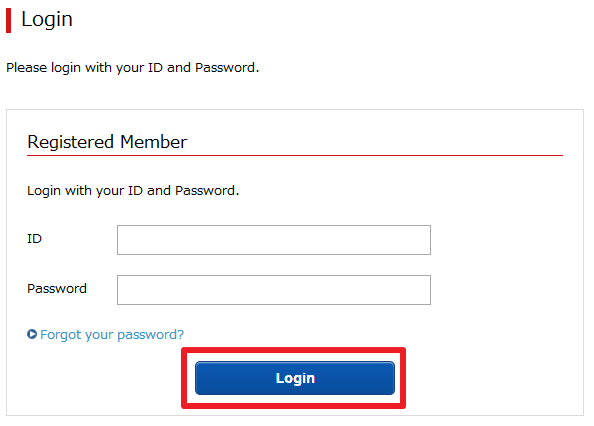
Task: Click the word 'Forgot' in the blue link
Action: [x=61, y=335]
